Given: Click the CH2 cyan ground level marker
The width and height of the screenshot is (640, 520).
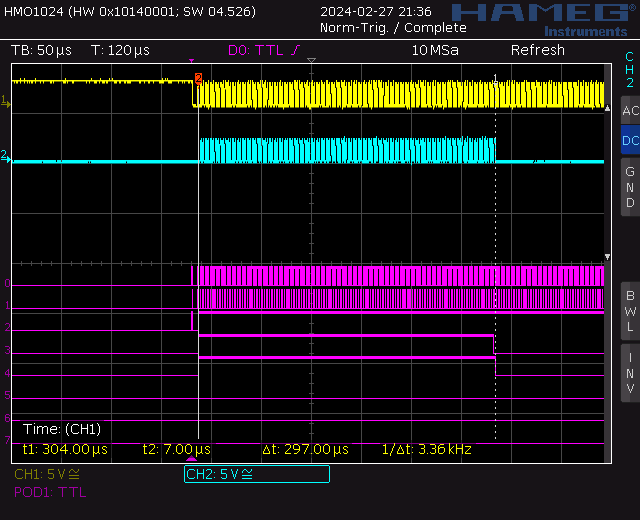Looking at the screenshot, I should (x=6, y=157).
